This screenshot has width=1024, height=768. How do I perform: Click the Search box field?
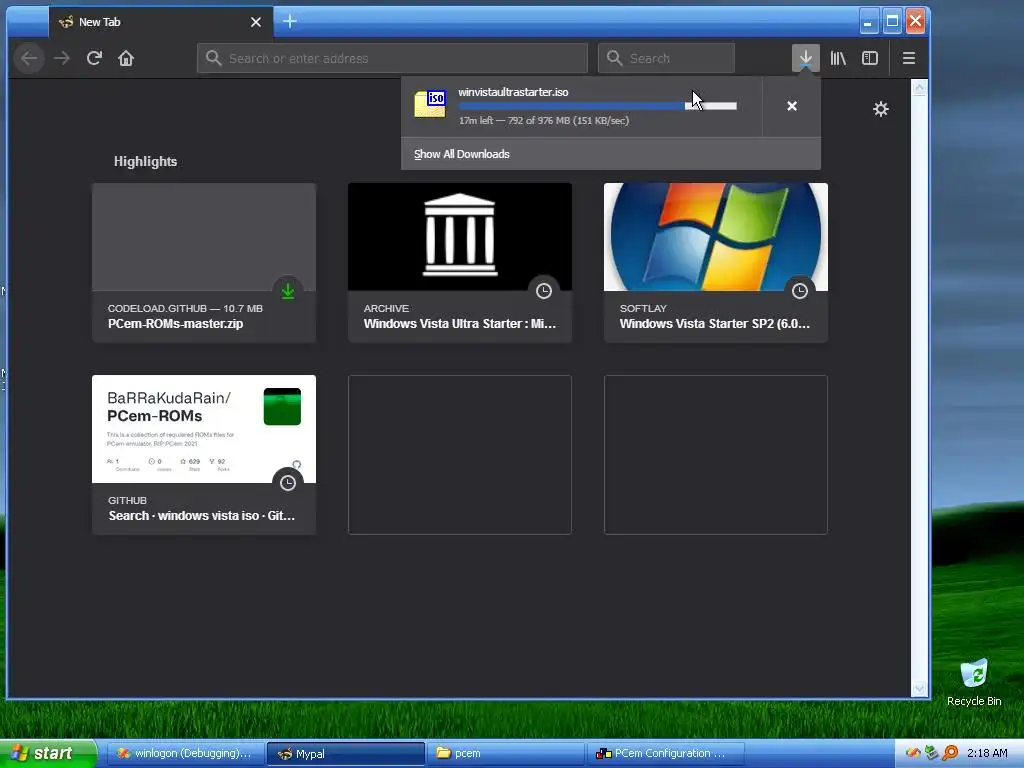[666, 58]
